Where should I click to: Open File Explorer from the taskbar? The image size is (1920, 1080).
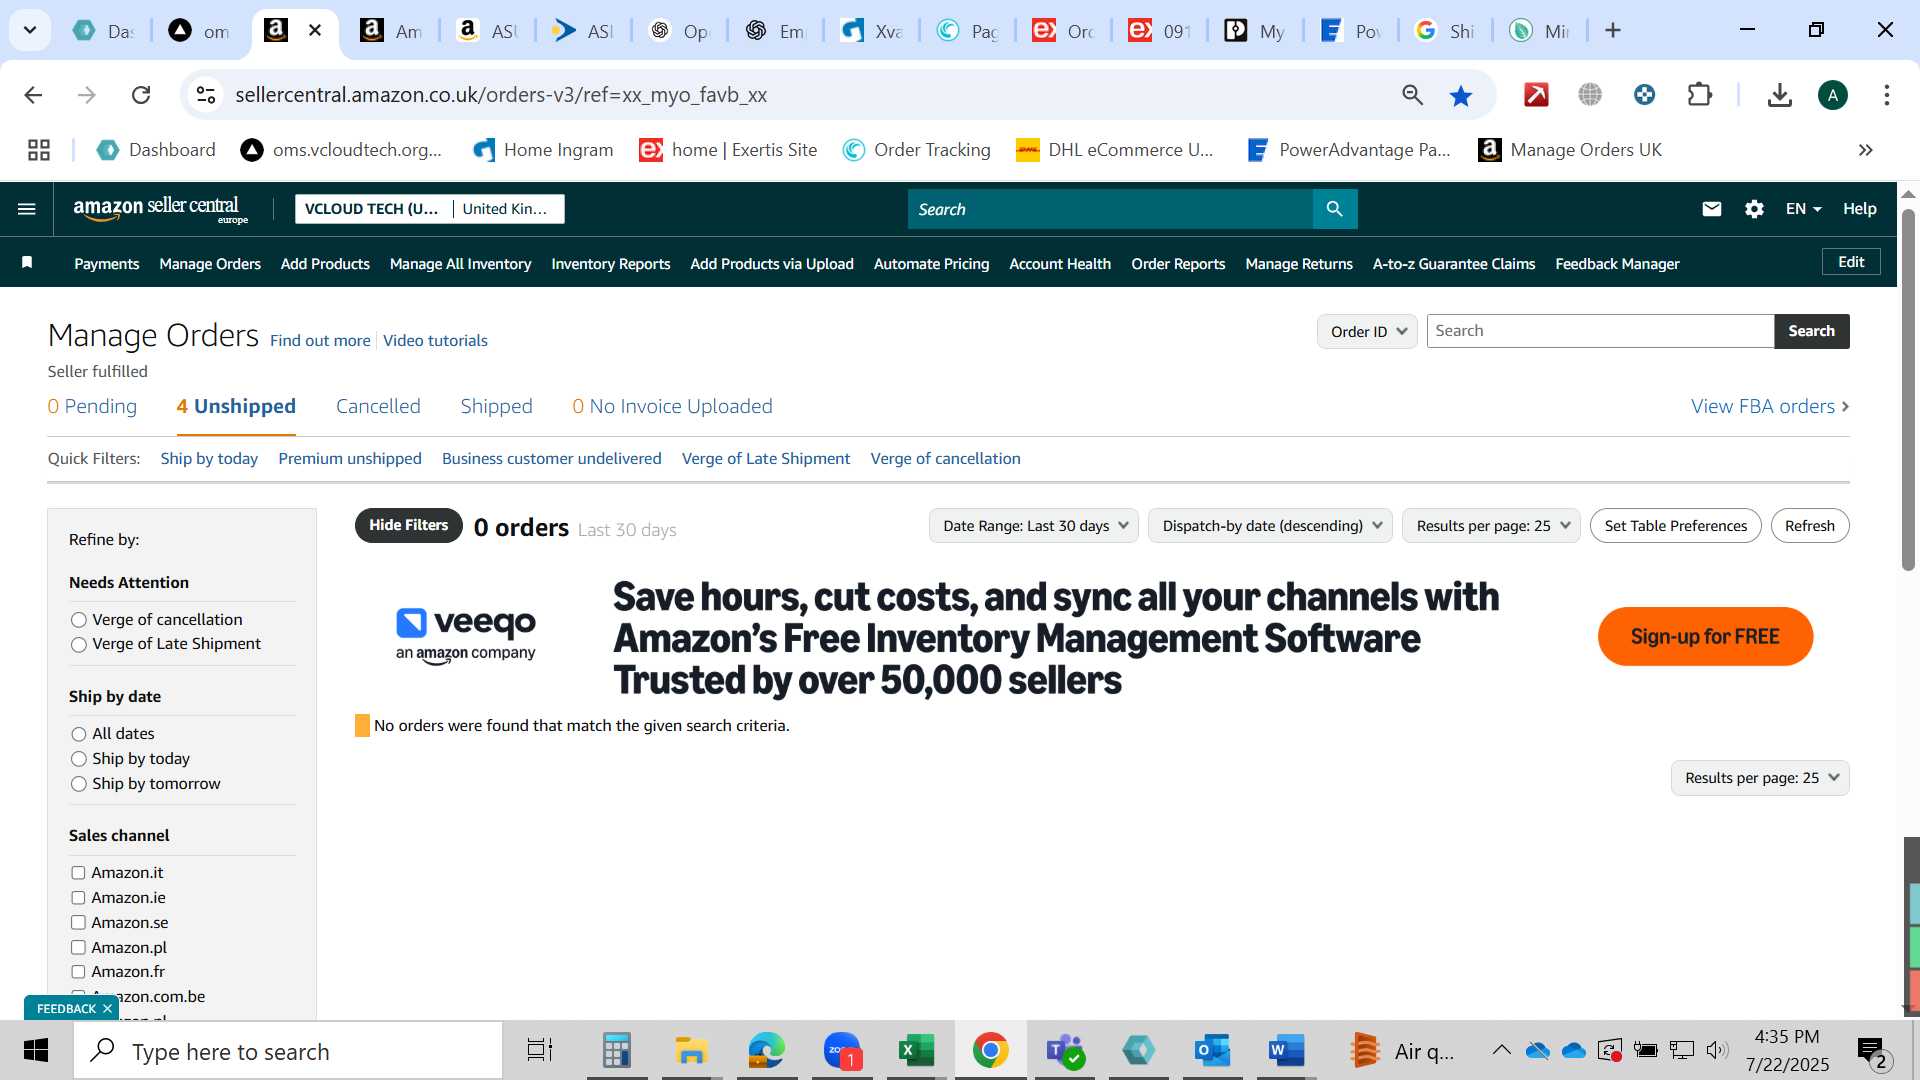pos(691,1051)
